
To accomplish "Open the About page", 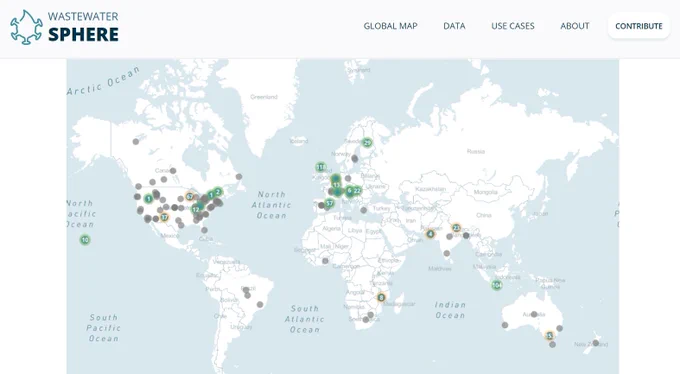I will tap(575, 26).
